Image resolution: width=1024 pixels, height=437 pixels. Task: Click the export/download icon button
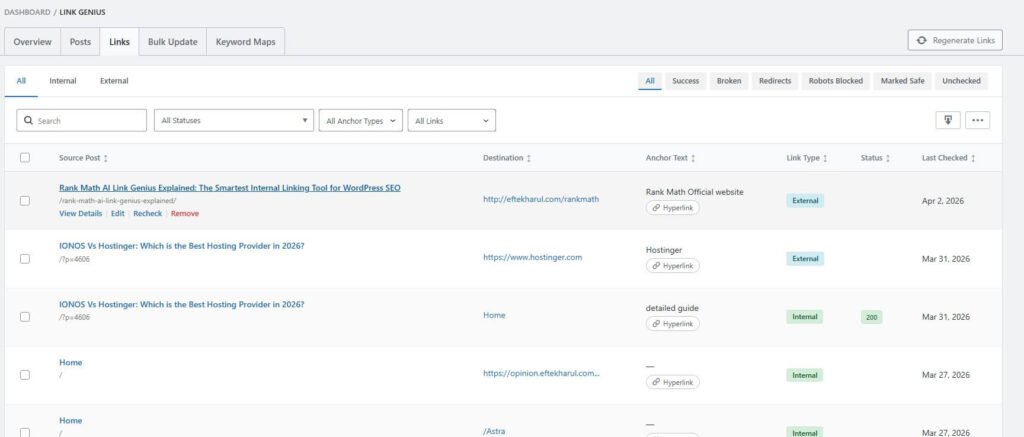pos(948,120)
